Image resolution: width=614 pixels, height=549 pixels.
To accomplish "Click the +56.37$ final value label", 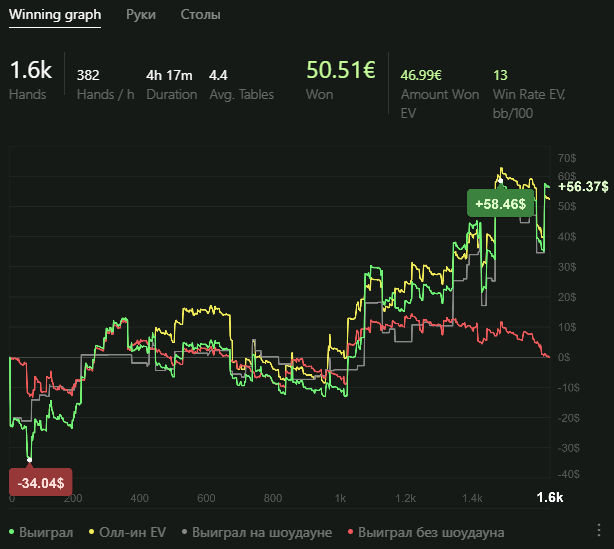I will [583, 186].
